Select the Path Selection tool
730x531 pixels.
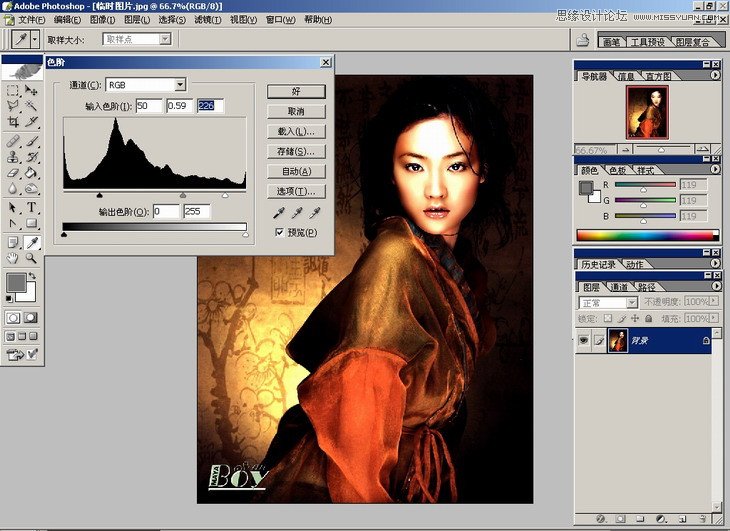13,207
